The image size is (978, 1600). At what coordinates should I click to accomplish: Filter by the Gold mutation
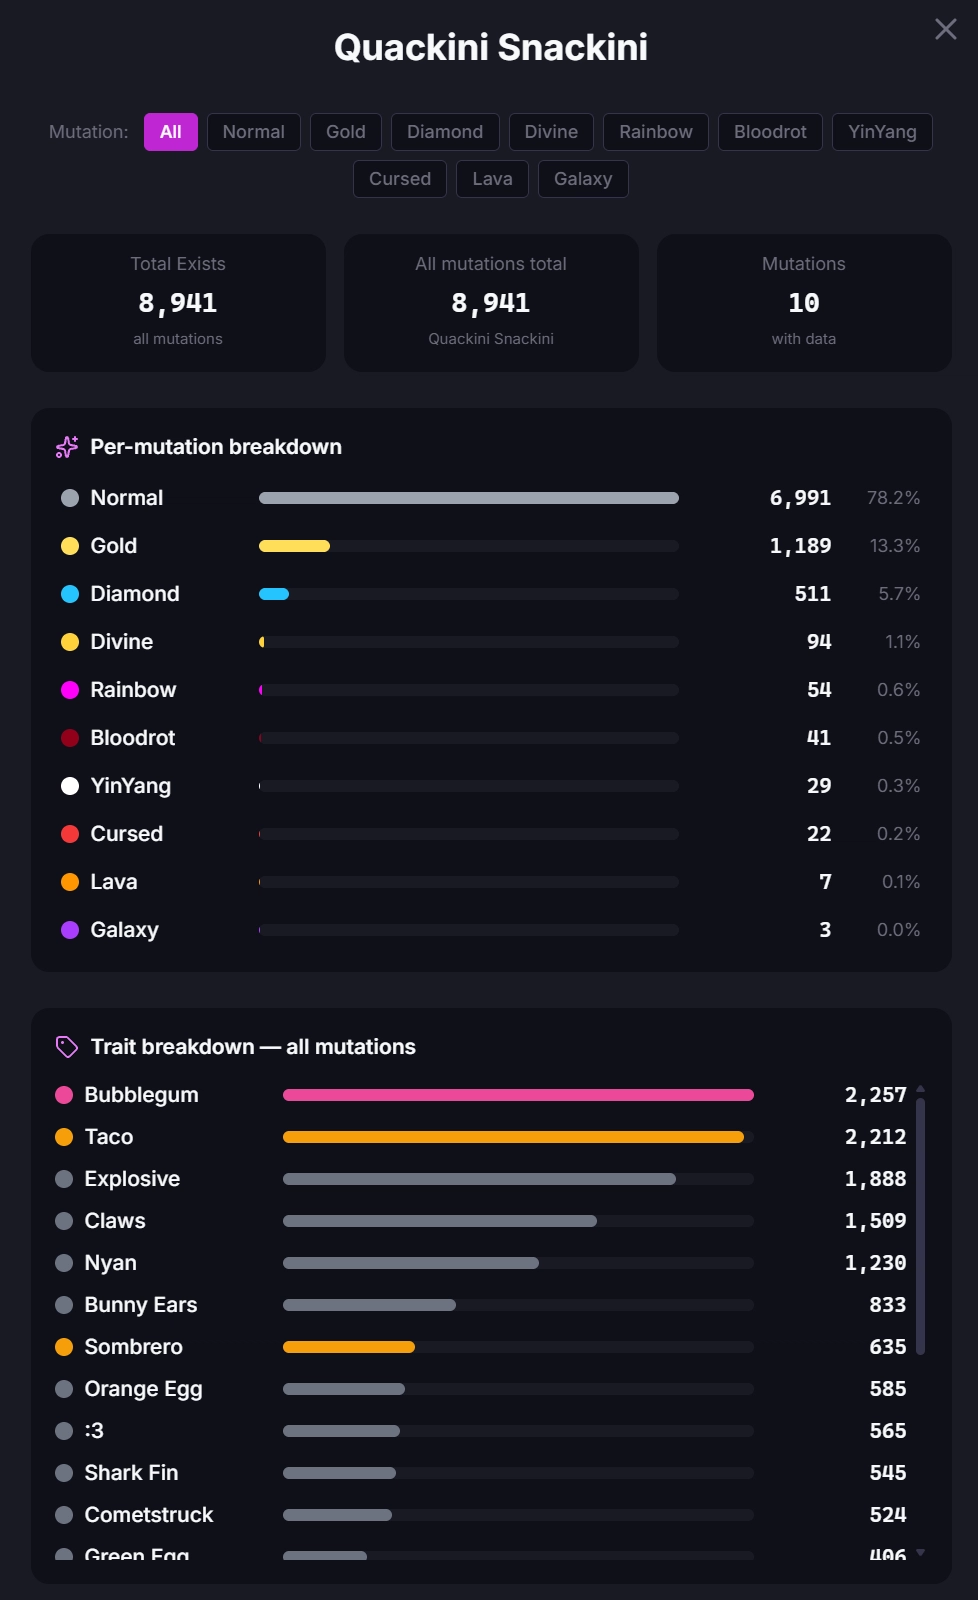(x=346, y=132)
